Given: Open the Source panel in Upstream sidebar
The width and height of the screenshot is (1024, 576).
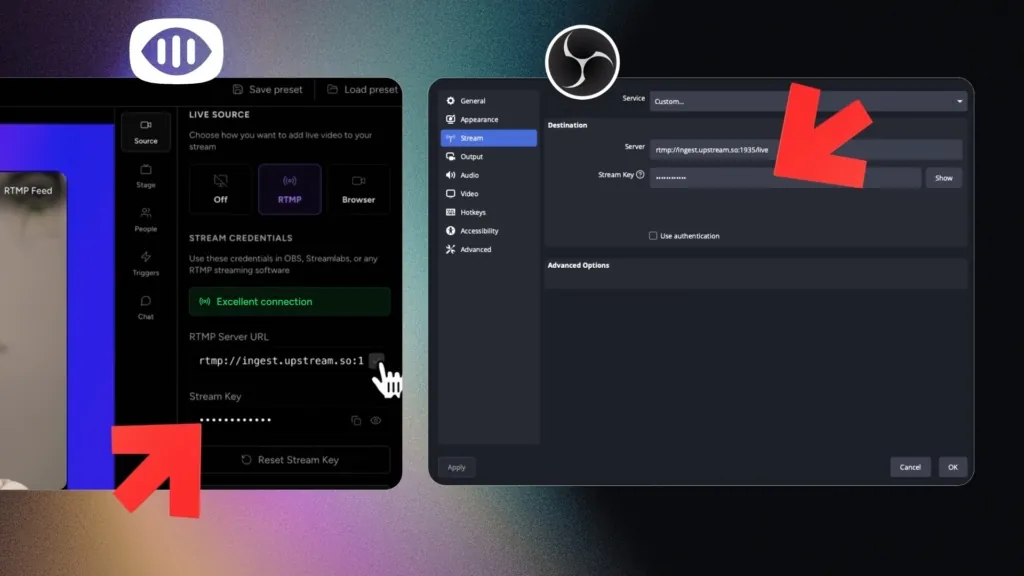Looking at the screenshot, I should 146,132.
